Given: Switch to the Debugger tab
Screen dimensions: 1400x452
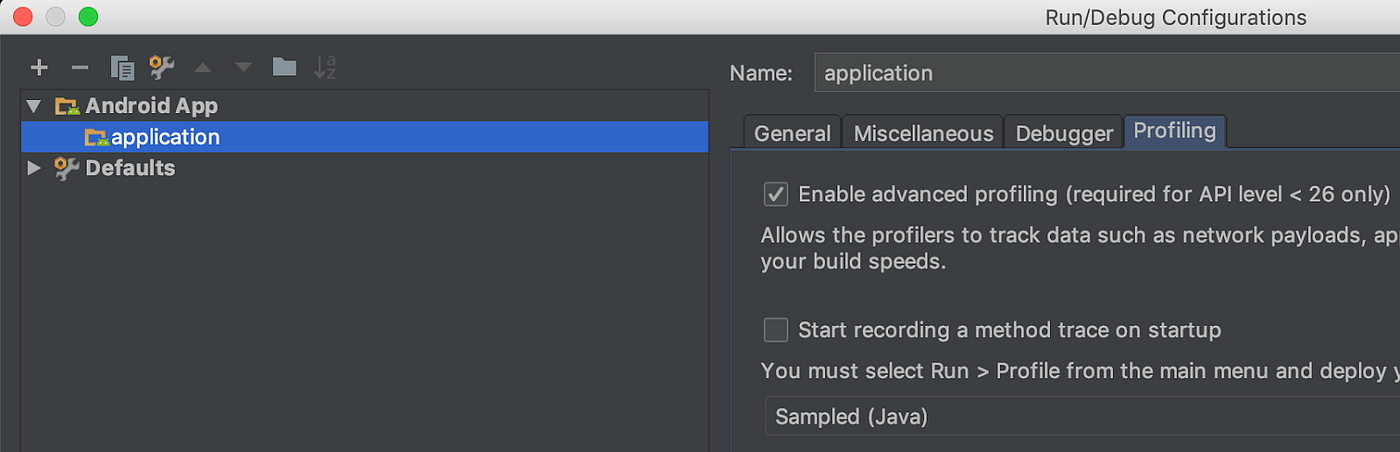Looking at the screenshot, I should (x=1064, y=133).
